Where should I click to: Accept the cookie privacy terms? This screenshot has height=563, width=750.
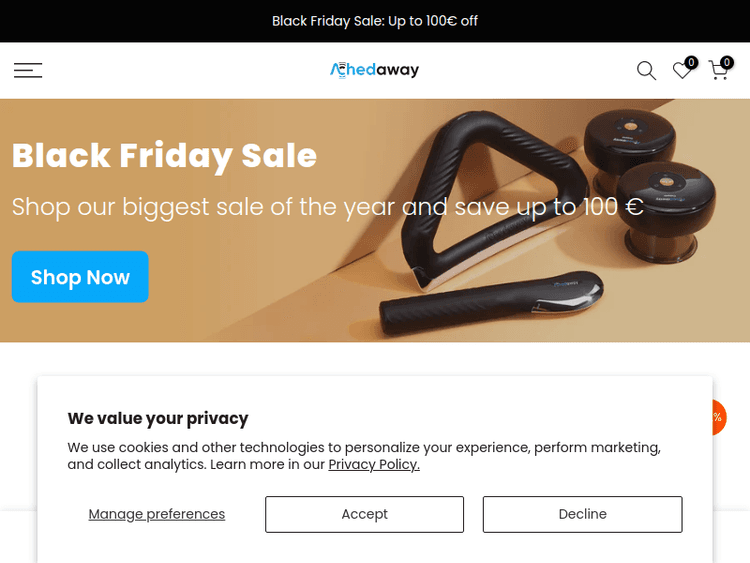coord(364,514)
